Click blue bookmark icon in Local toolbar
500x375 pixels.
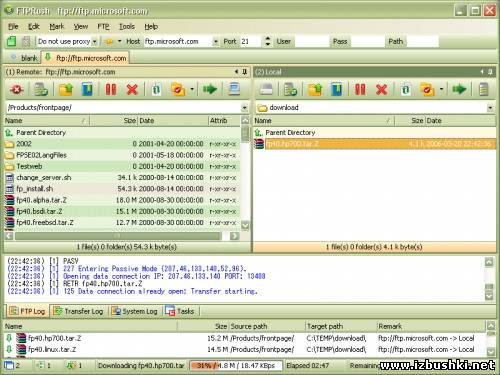point(337,89)
